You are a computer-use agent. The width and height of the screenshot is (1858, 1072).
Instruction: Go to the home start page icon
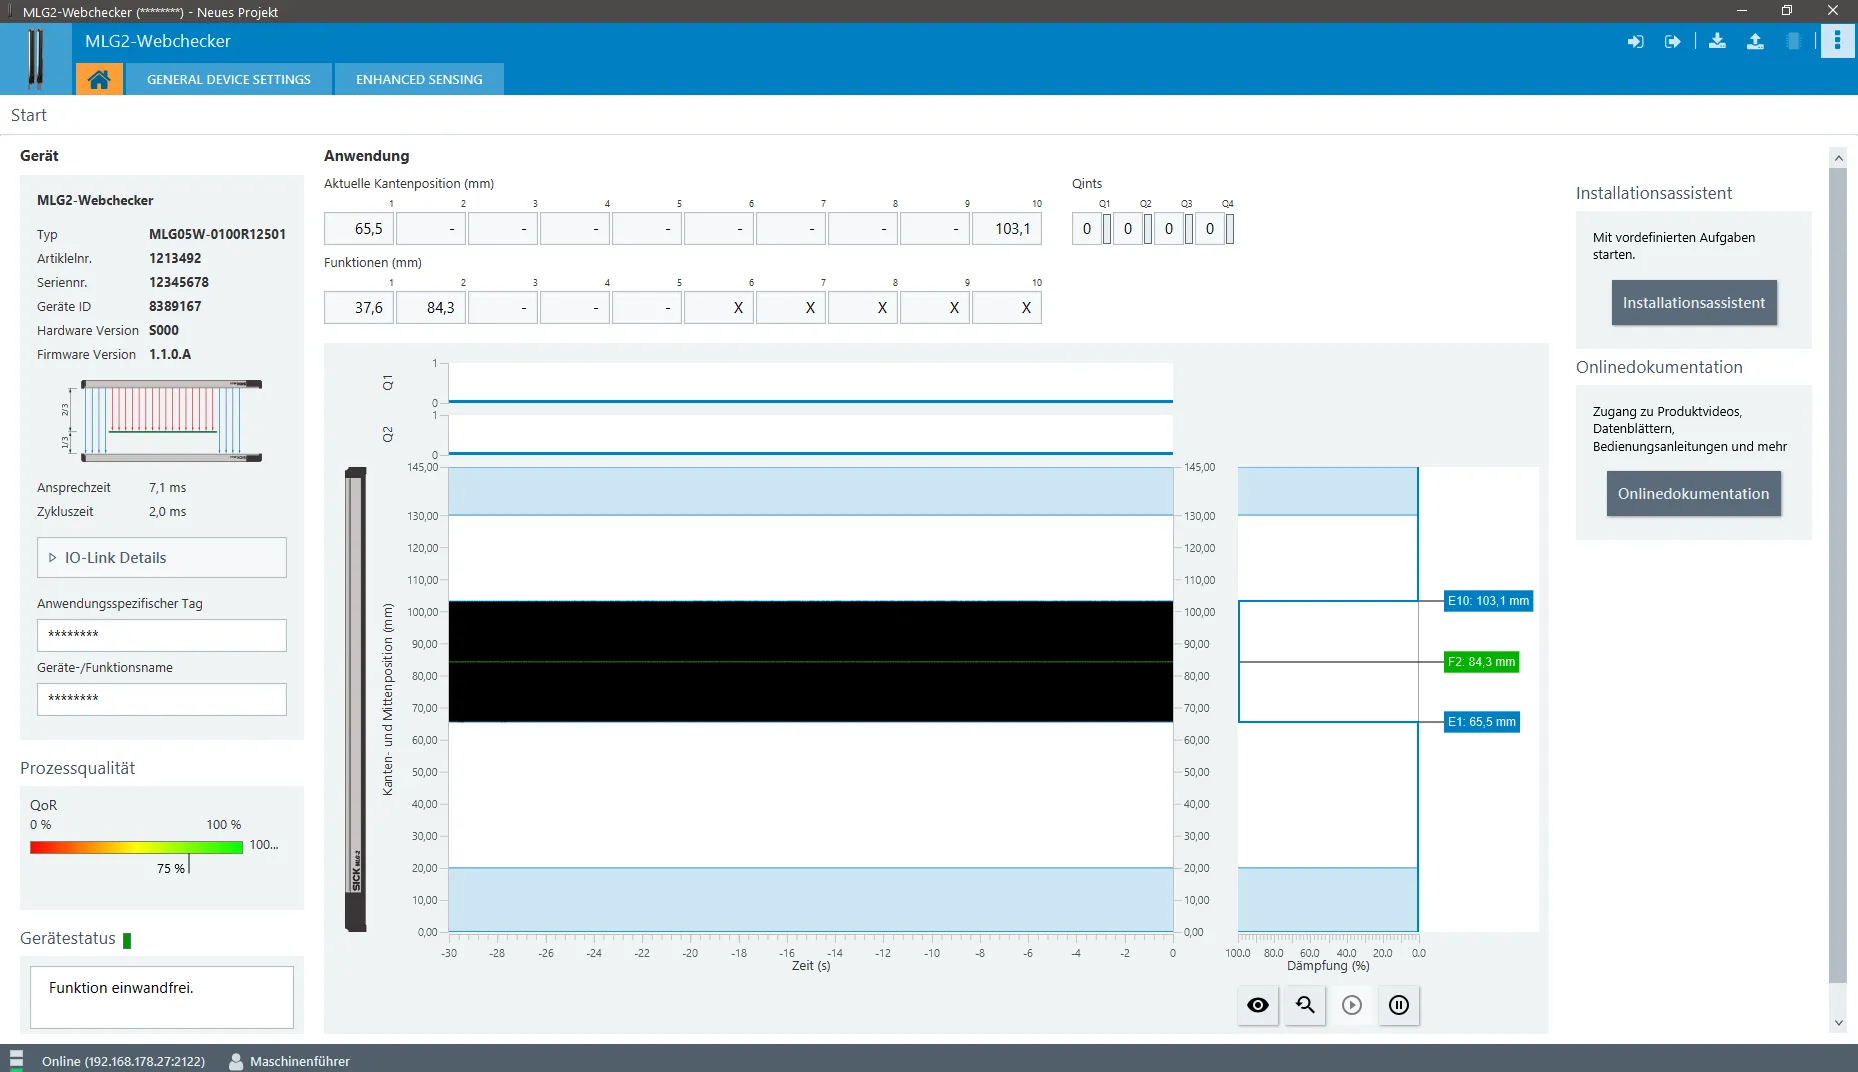point(98,79)
